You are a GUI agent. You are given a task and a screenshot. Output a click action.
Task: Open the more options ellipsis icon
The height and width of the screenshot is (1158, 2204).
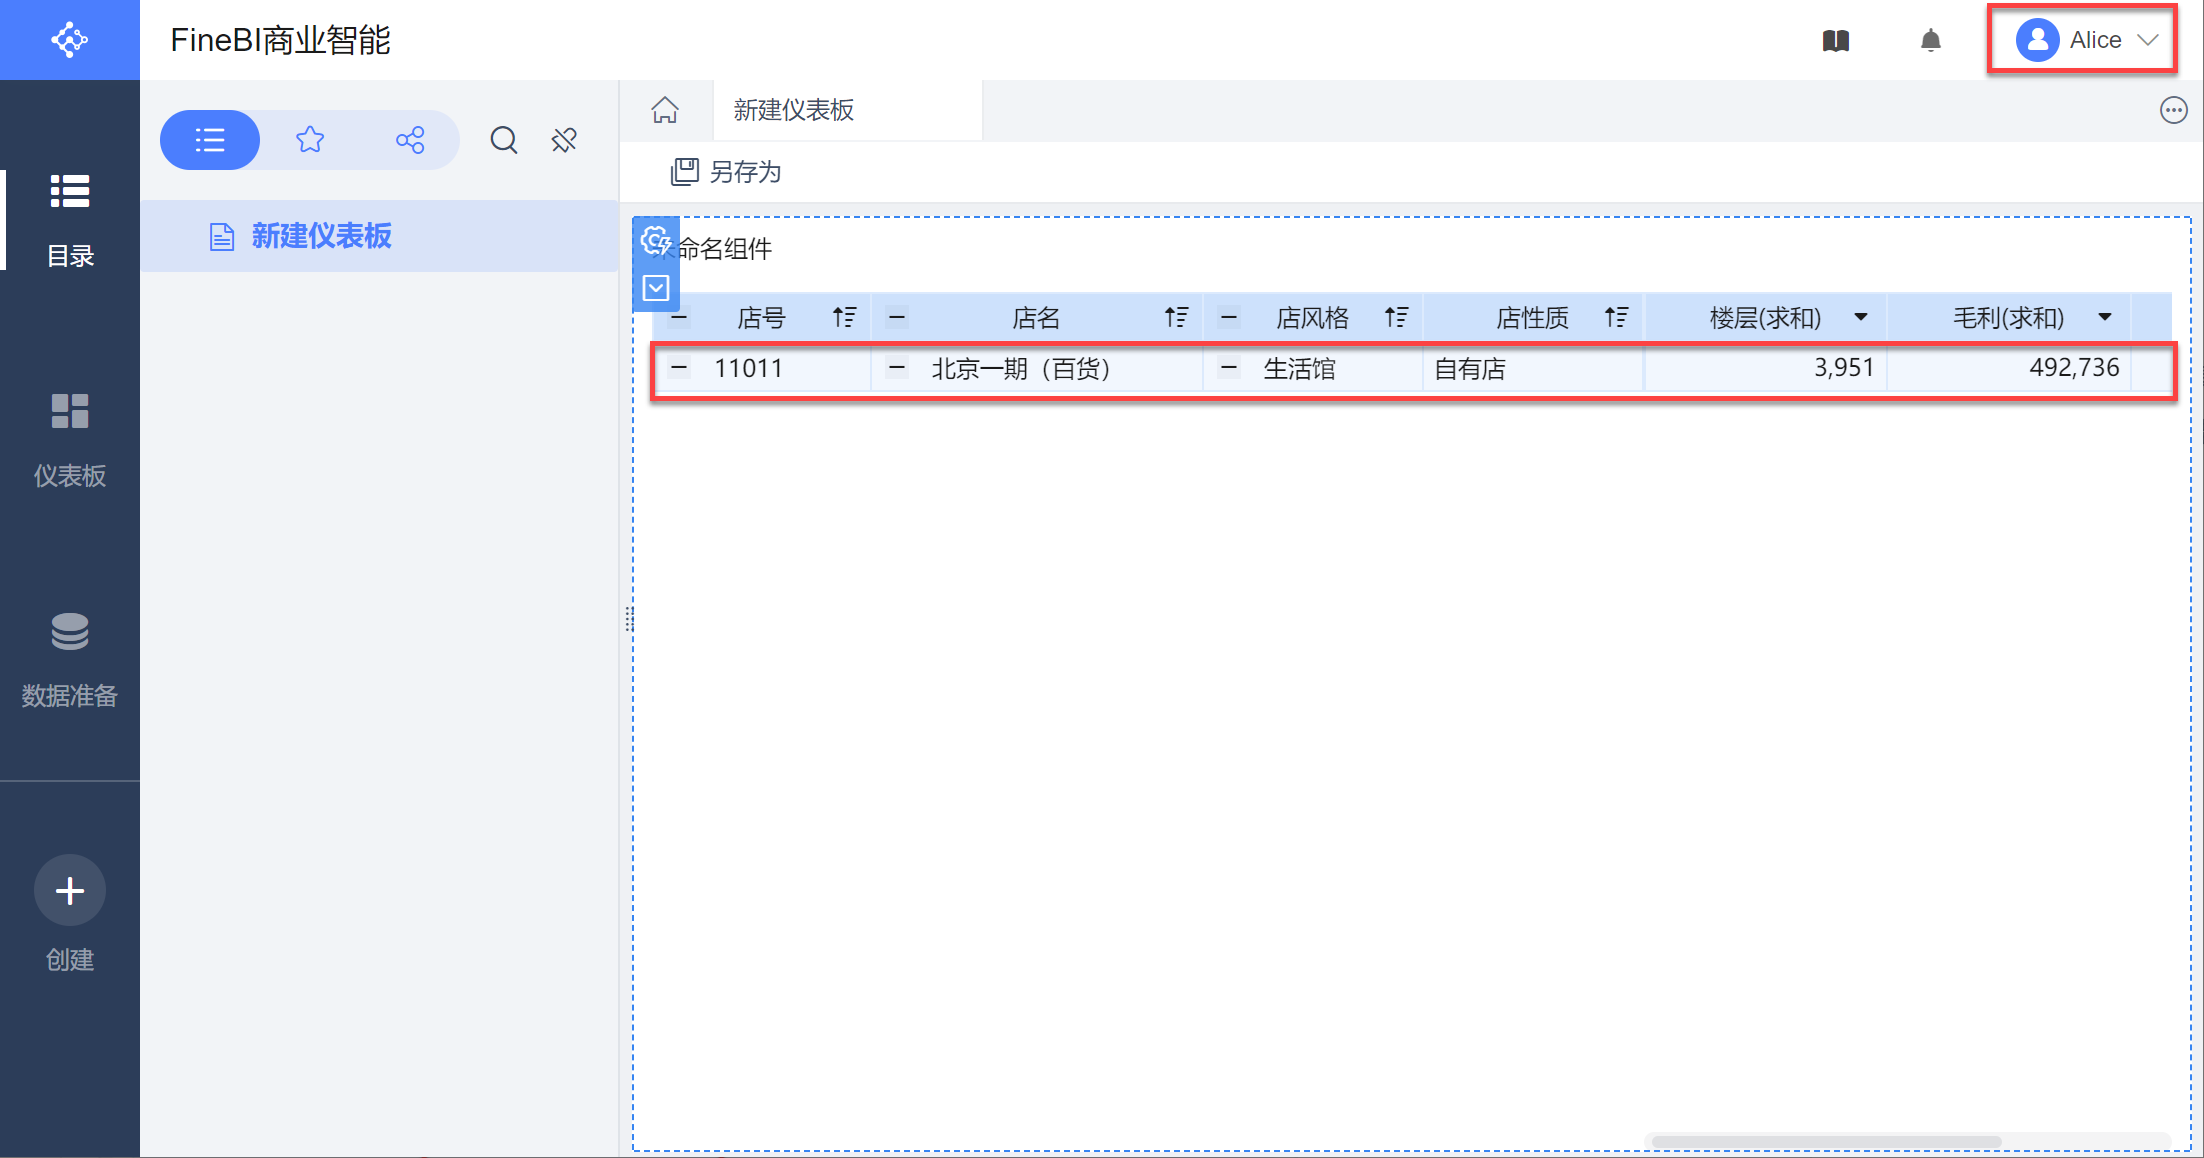point(2173,110)
